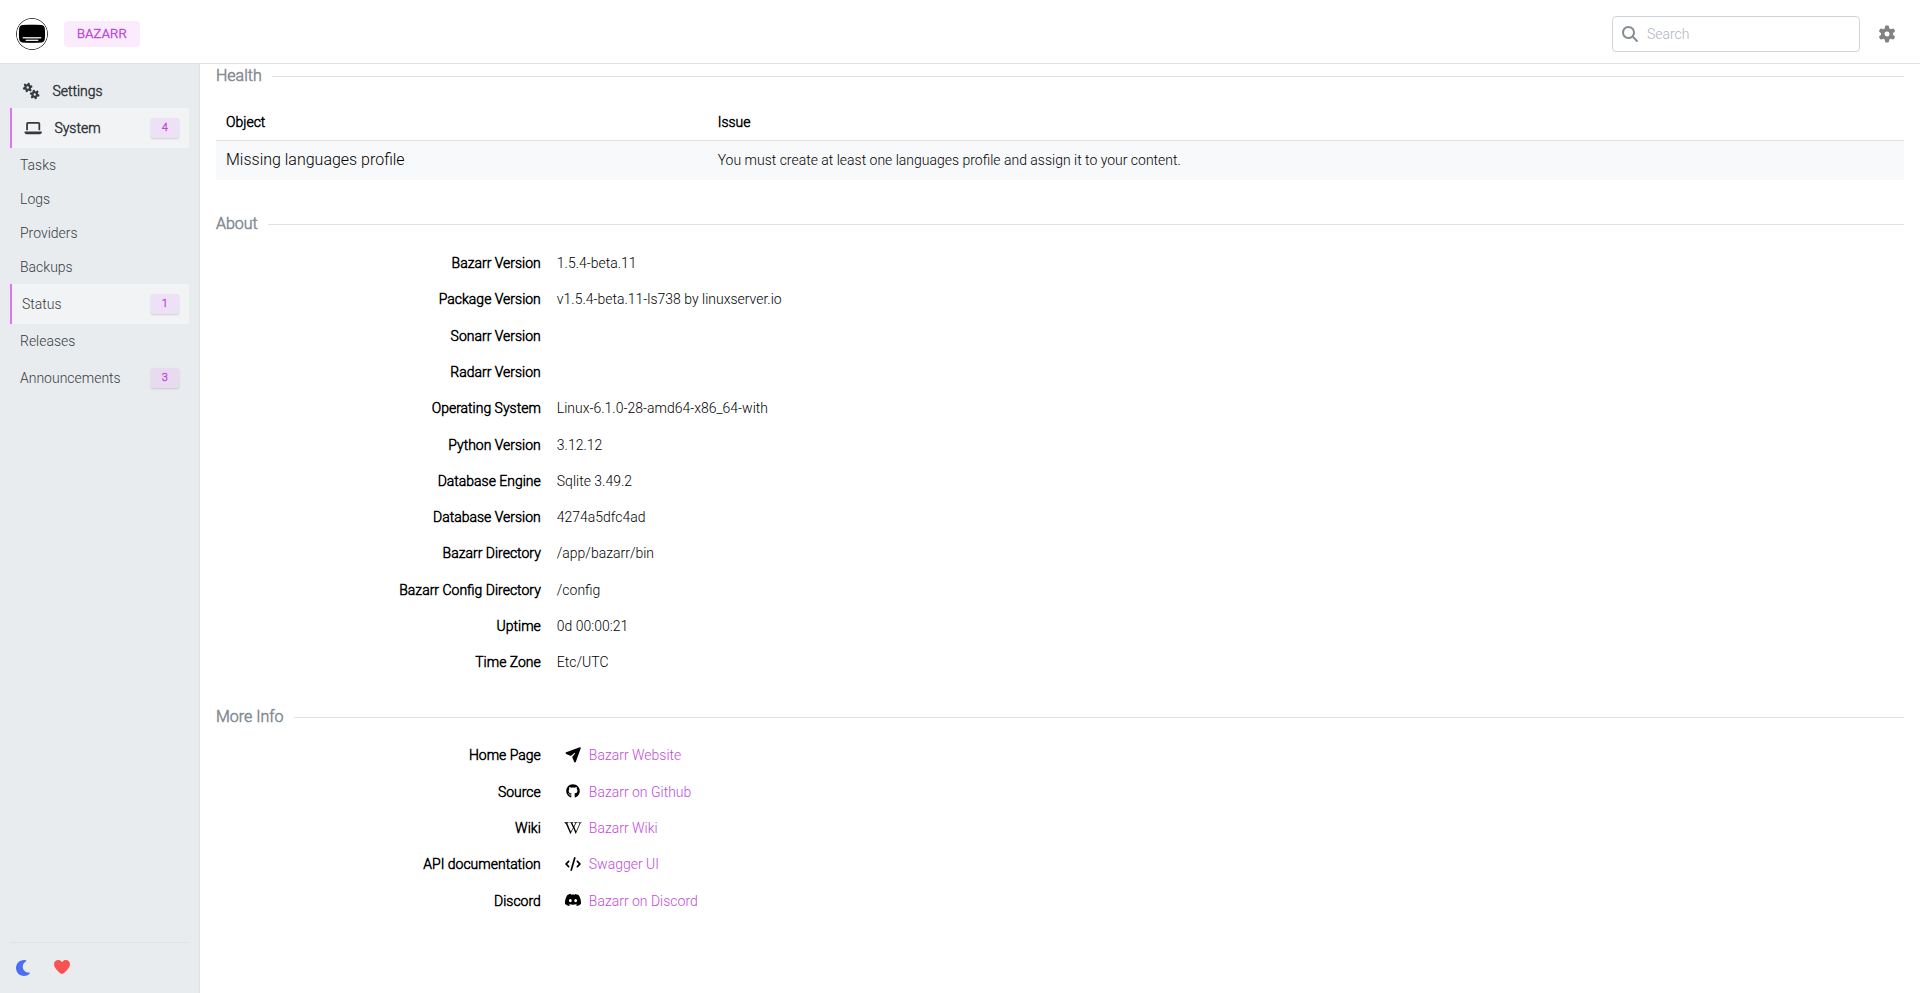Click the paper plane icon next to Home Page
The width and height of the screenshot is (1920, 993).
click(x=572, y=754)
